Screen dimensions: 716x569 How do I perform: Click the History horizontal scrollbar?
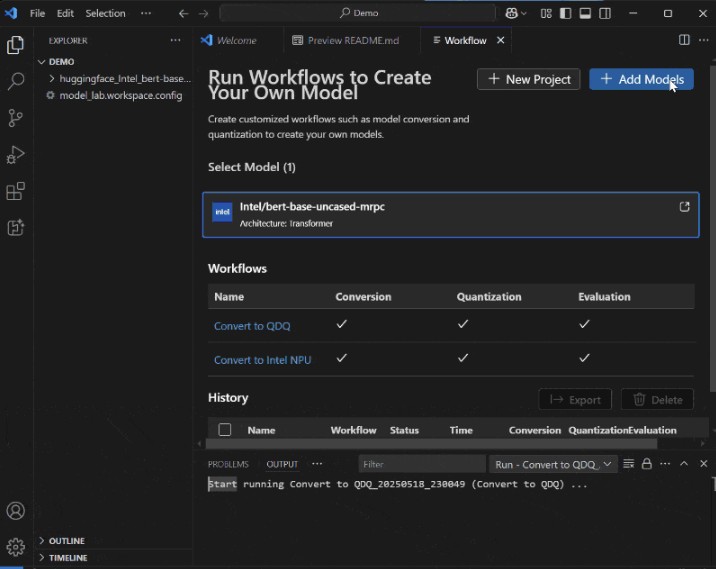click(432, 443)
